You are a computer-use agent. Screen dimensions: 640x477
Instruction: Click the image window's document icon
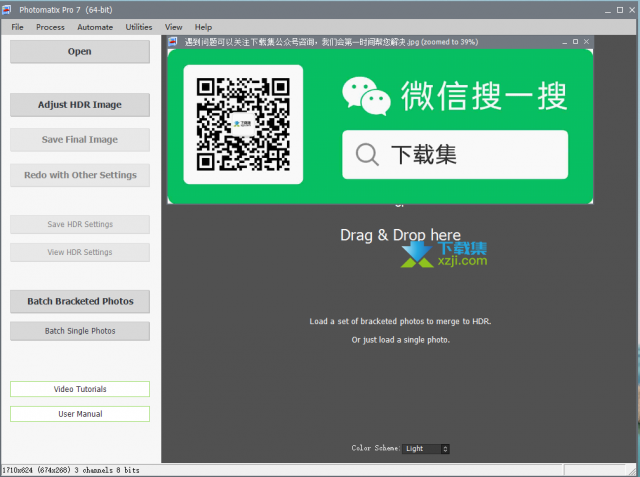[173, 42]
